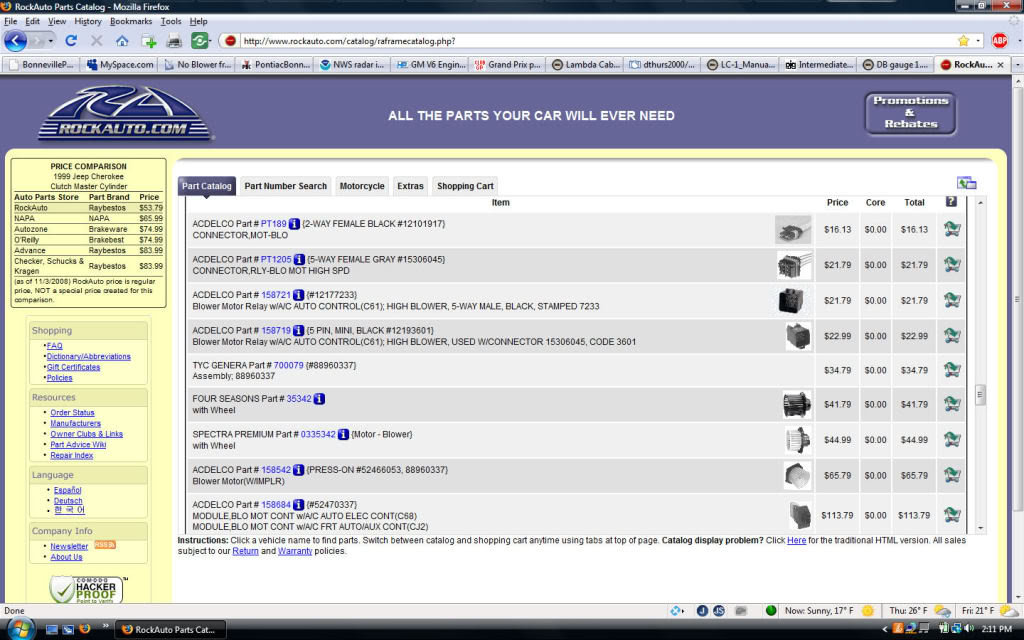Open info icon for part 158684
This screenshot has height=640, width=1024.
[298, 504]
